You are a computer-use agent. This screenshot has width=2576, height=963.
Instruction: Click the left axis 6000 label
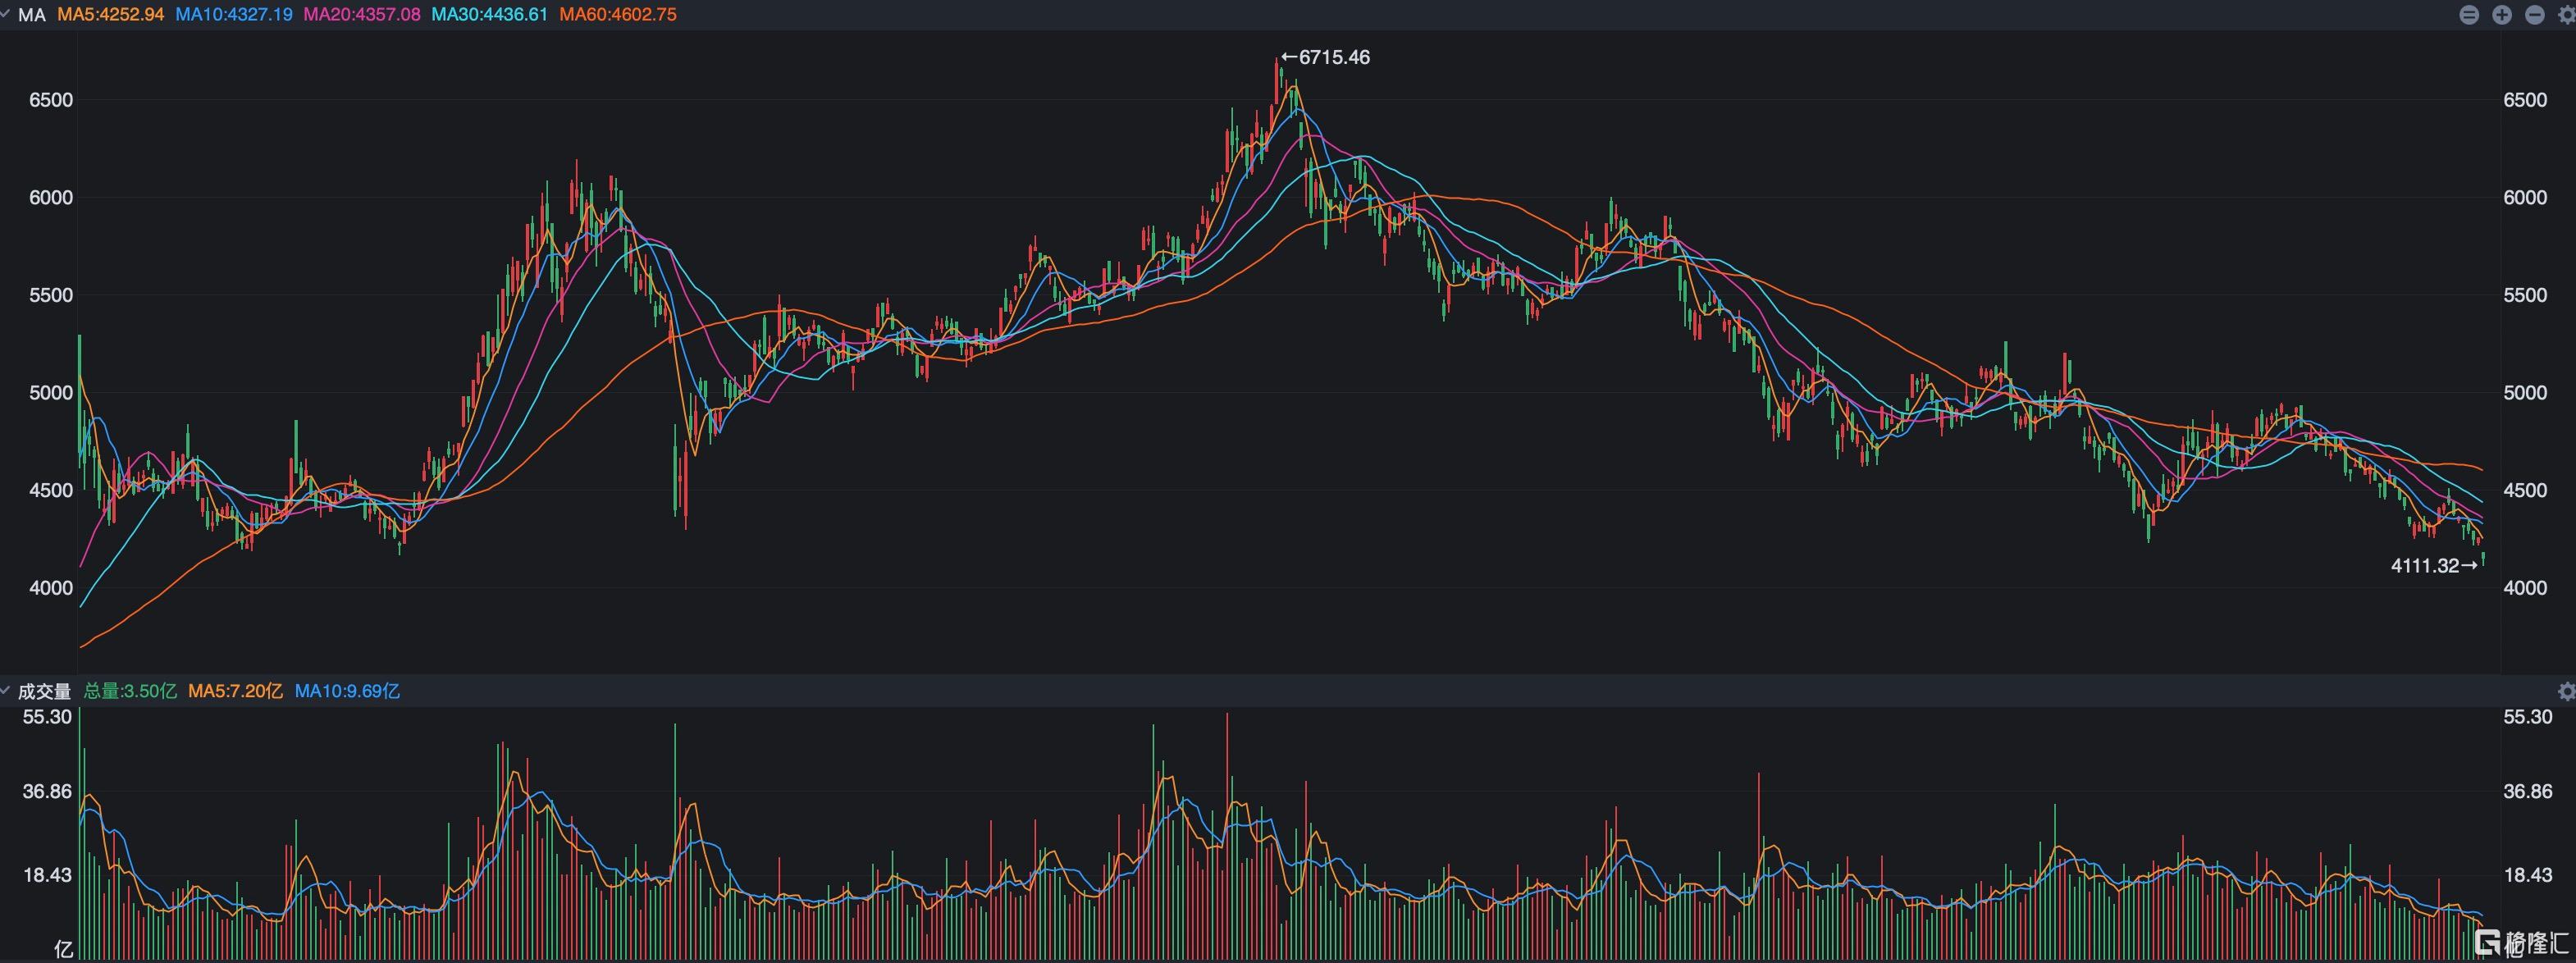(51, 197)
